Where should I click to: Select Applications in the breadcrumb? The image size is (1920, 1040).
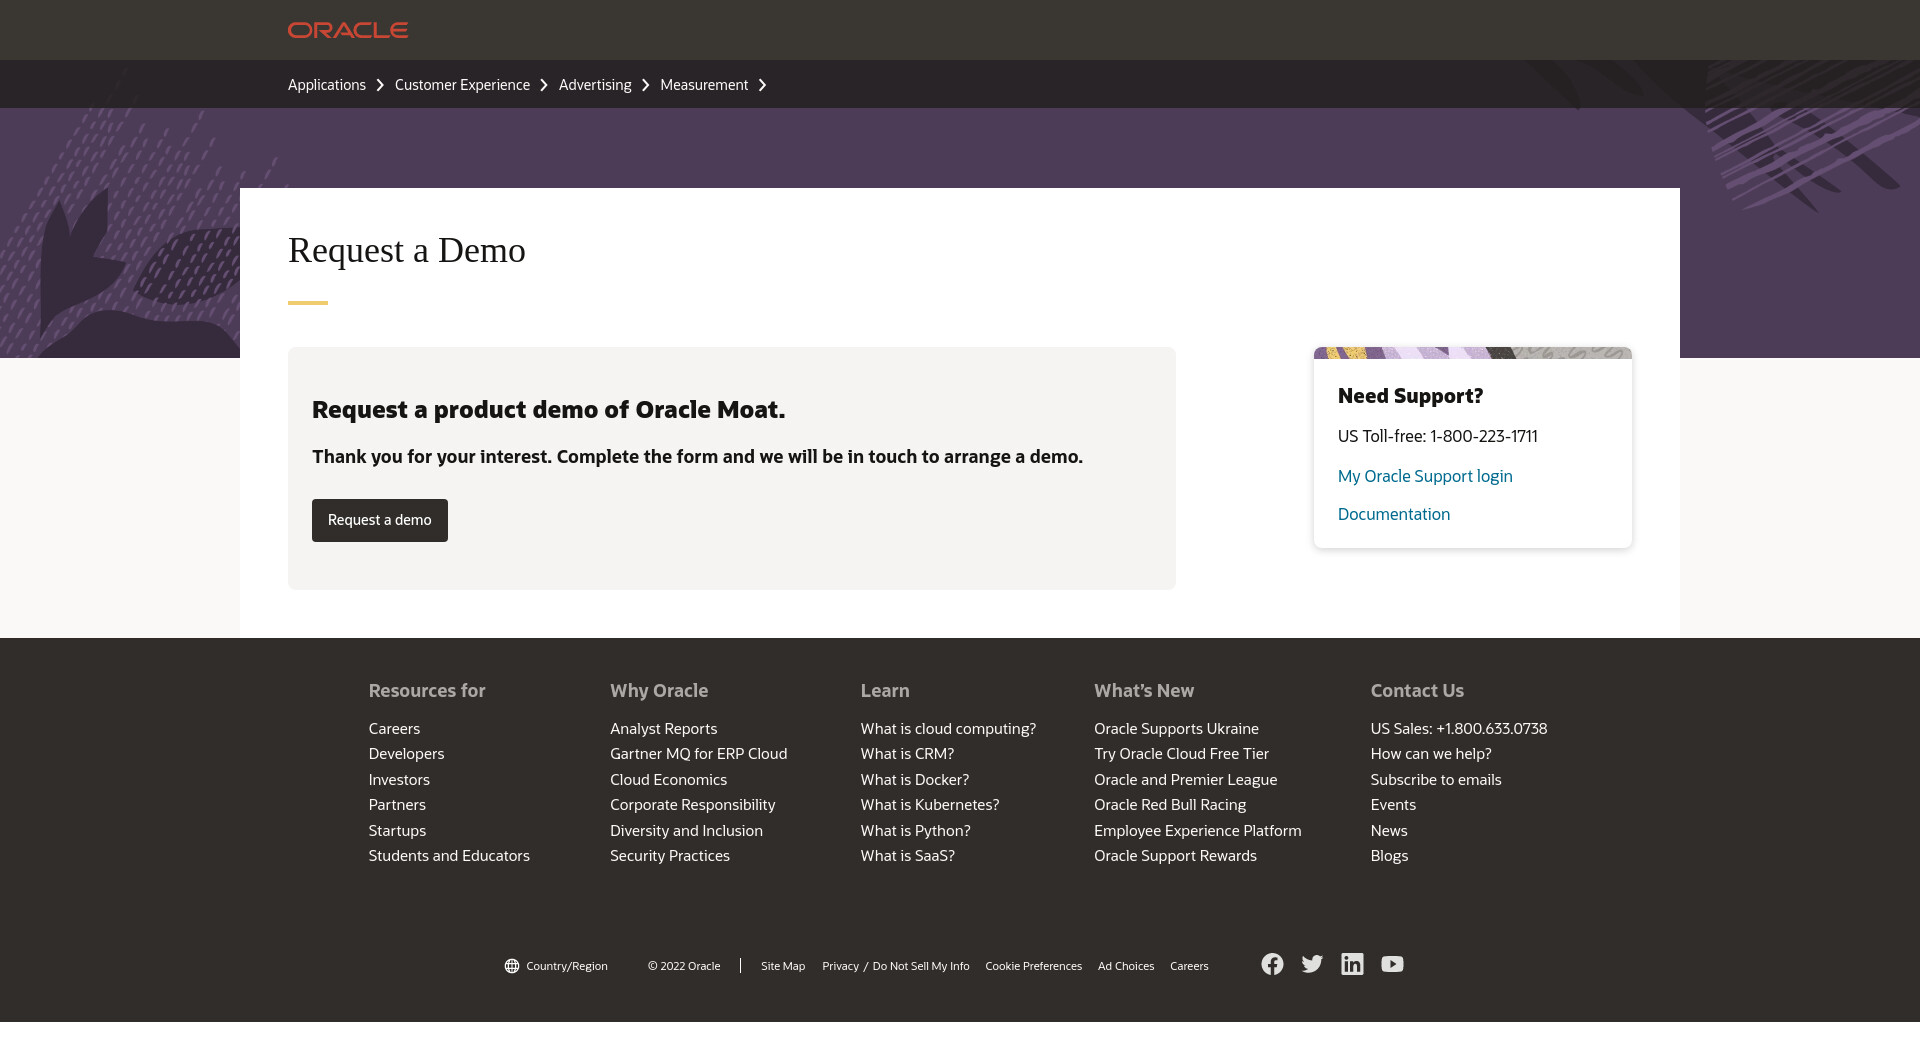pyautogui.click(x=327, y=85)
